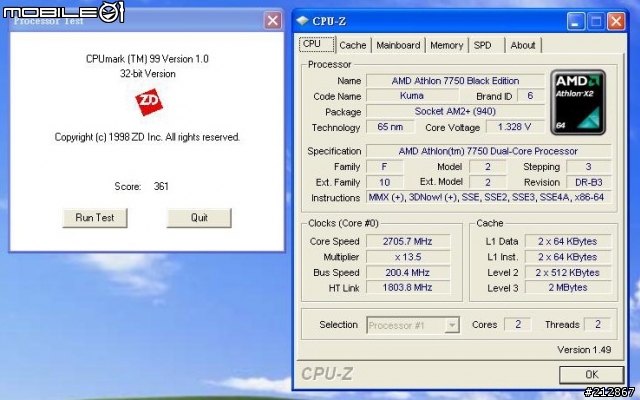Click the Version 1.49 text

tap(584, 350)
